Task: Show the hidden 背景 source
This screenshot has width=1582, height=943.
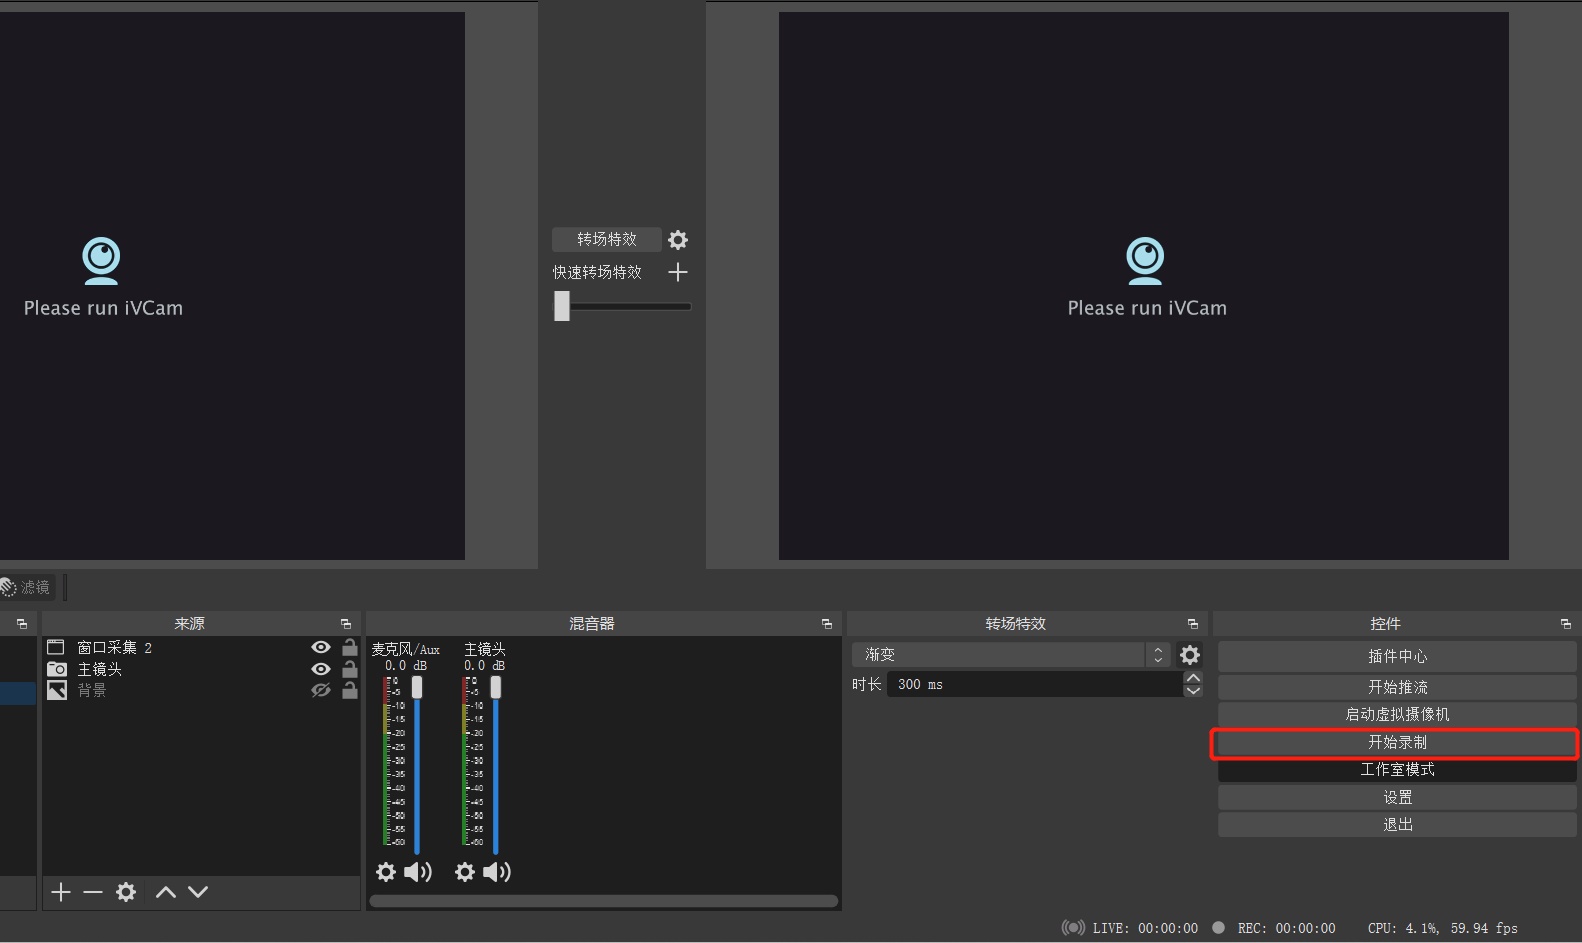Action: coord(321,691)
